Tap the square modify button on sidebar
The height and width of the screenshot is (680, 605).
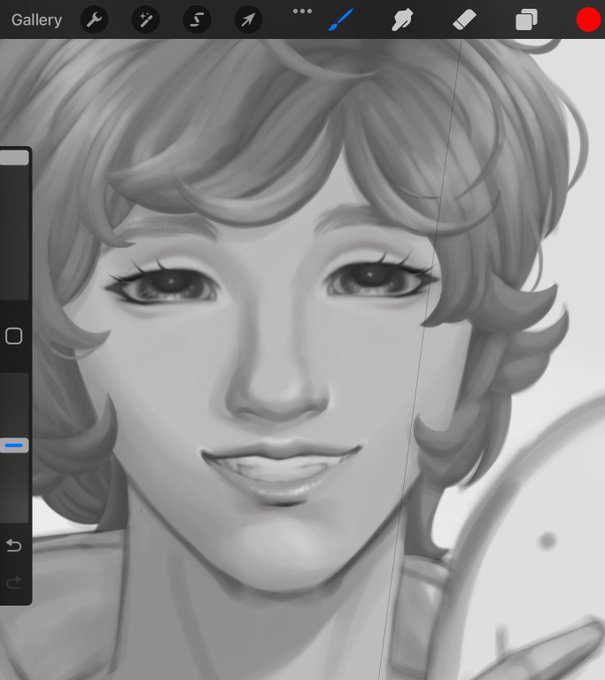pos(14,336)
